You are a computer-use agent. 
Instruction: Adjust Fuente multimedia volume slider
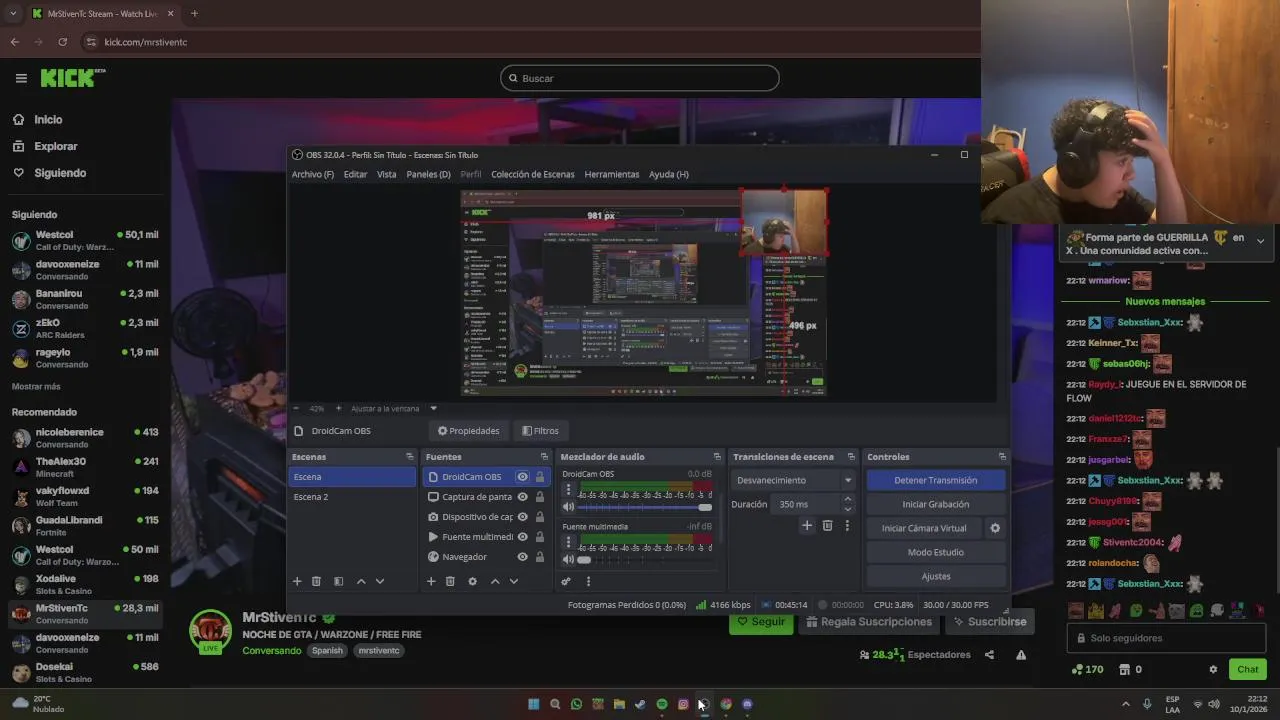(646, 559)
